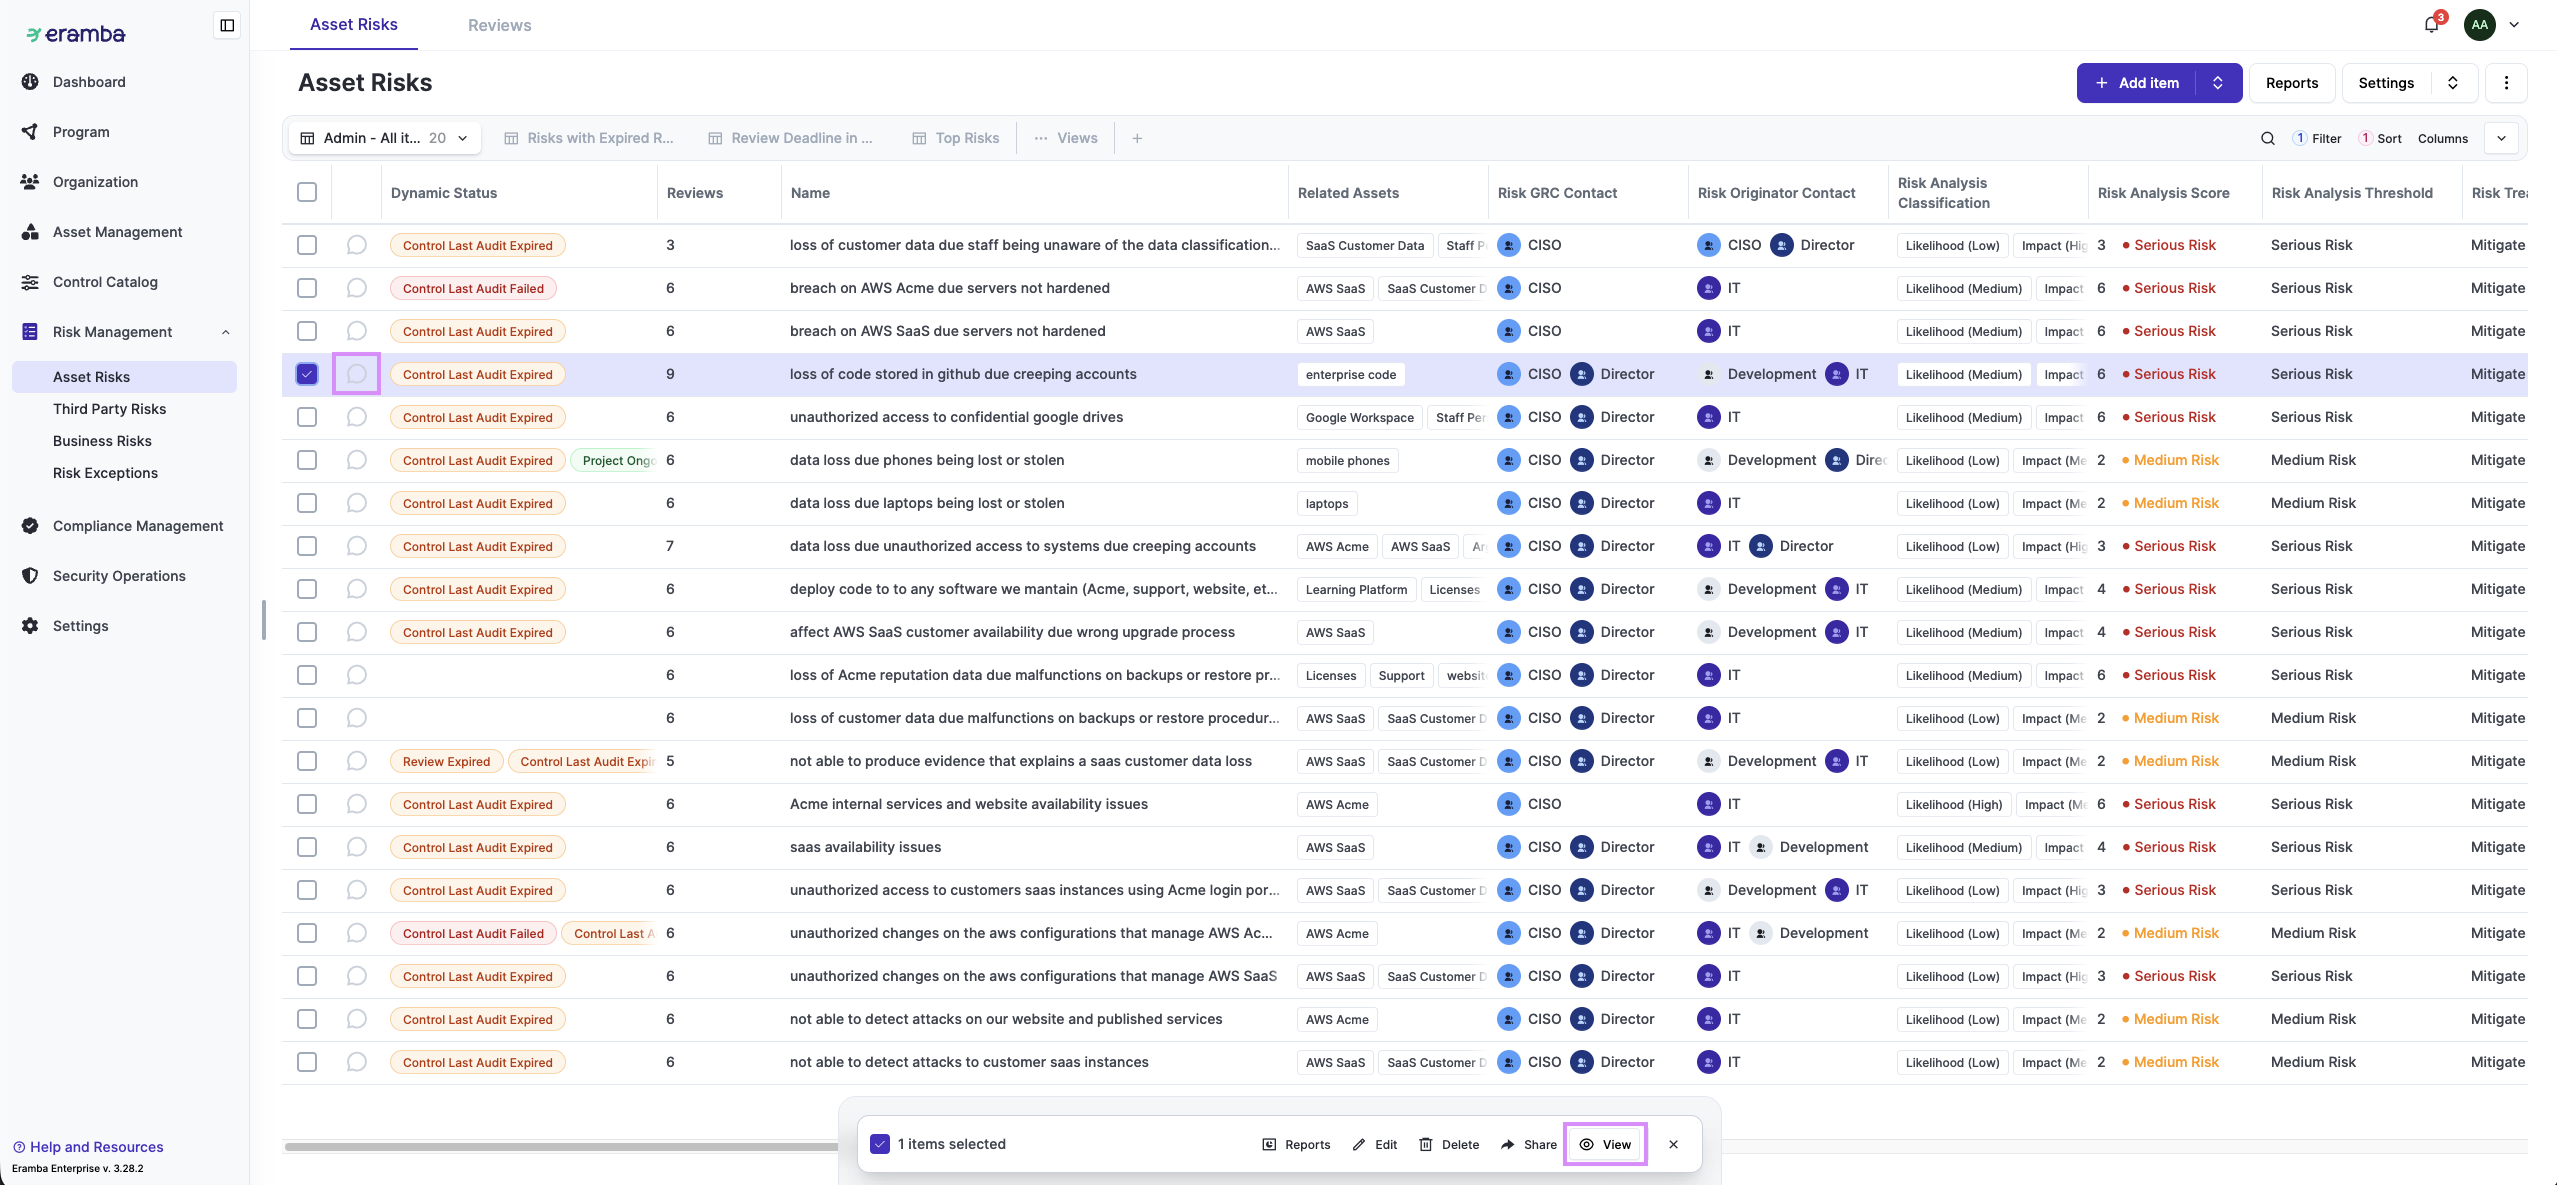Open the search magnifier in the toolbar
The image size is (2557, 1185).
tap(2267, 138)
